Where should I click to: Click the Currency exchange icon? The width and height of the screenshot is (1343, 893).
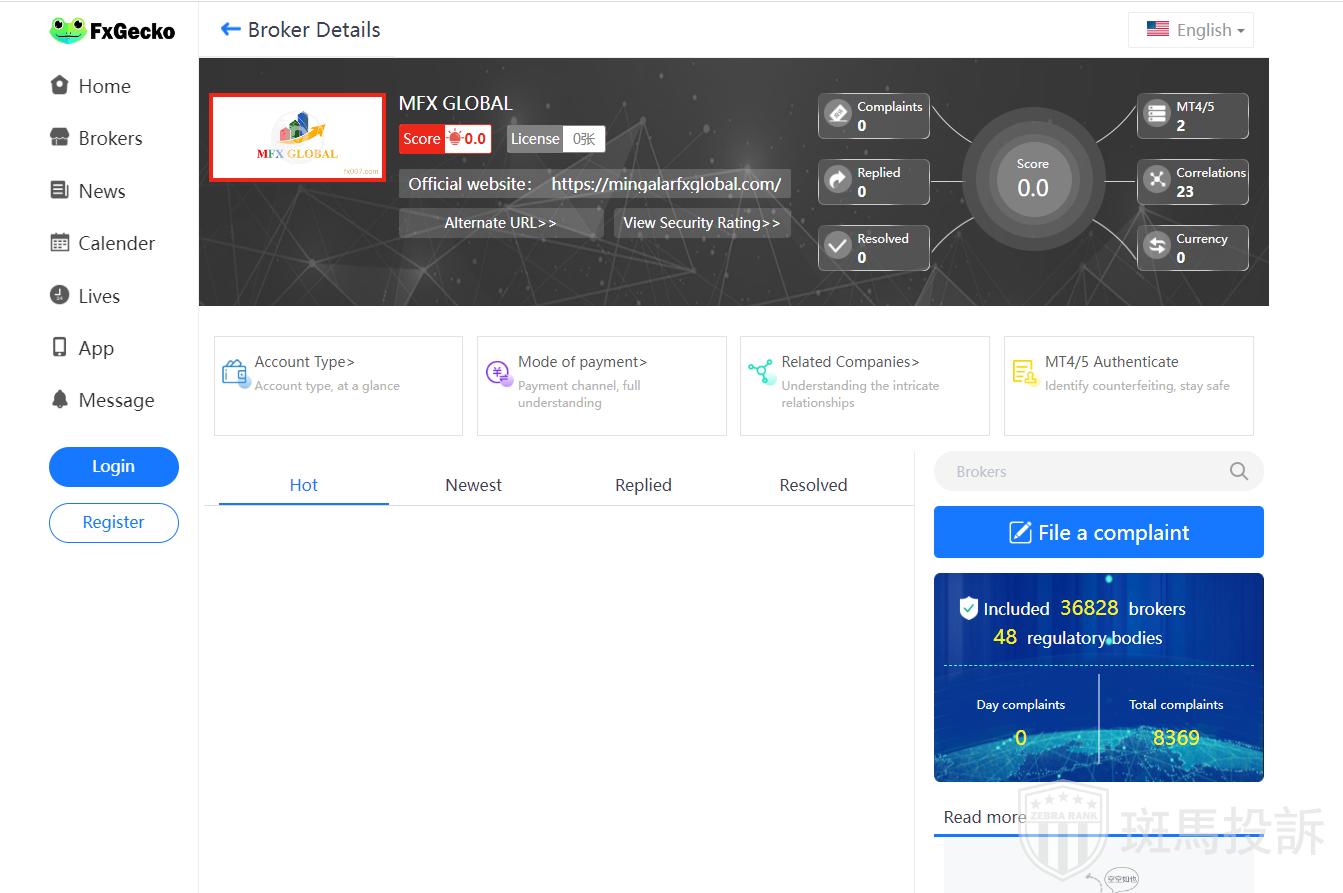coord(1157,247)
